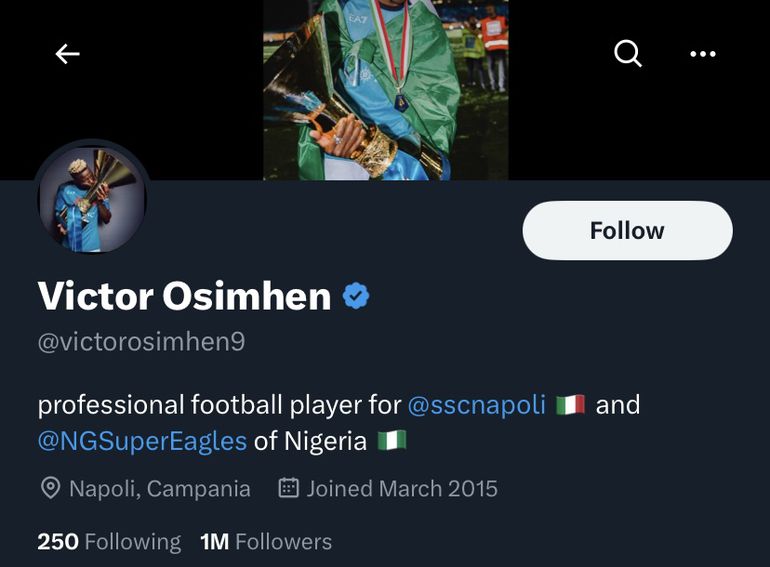Click the calendar joined-date icon
This screenshot has width=770, height=567.
(x=288, y=488)
